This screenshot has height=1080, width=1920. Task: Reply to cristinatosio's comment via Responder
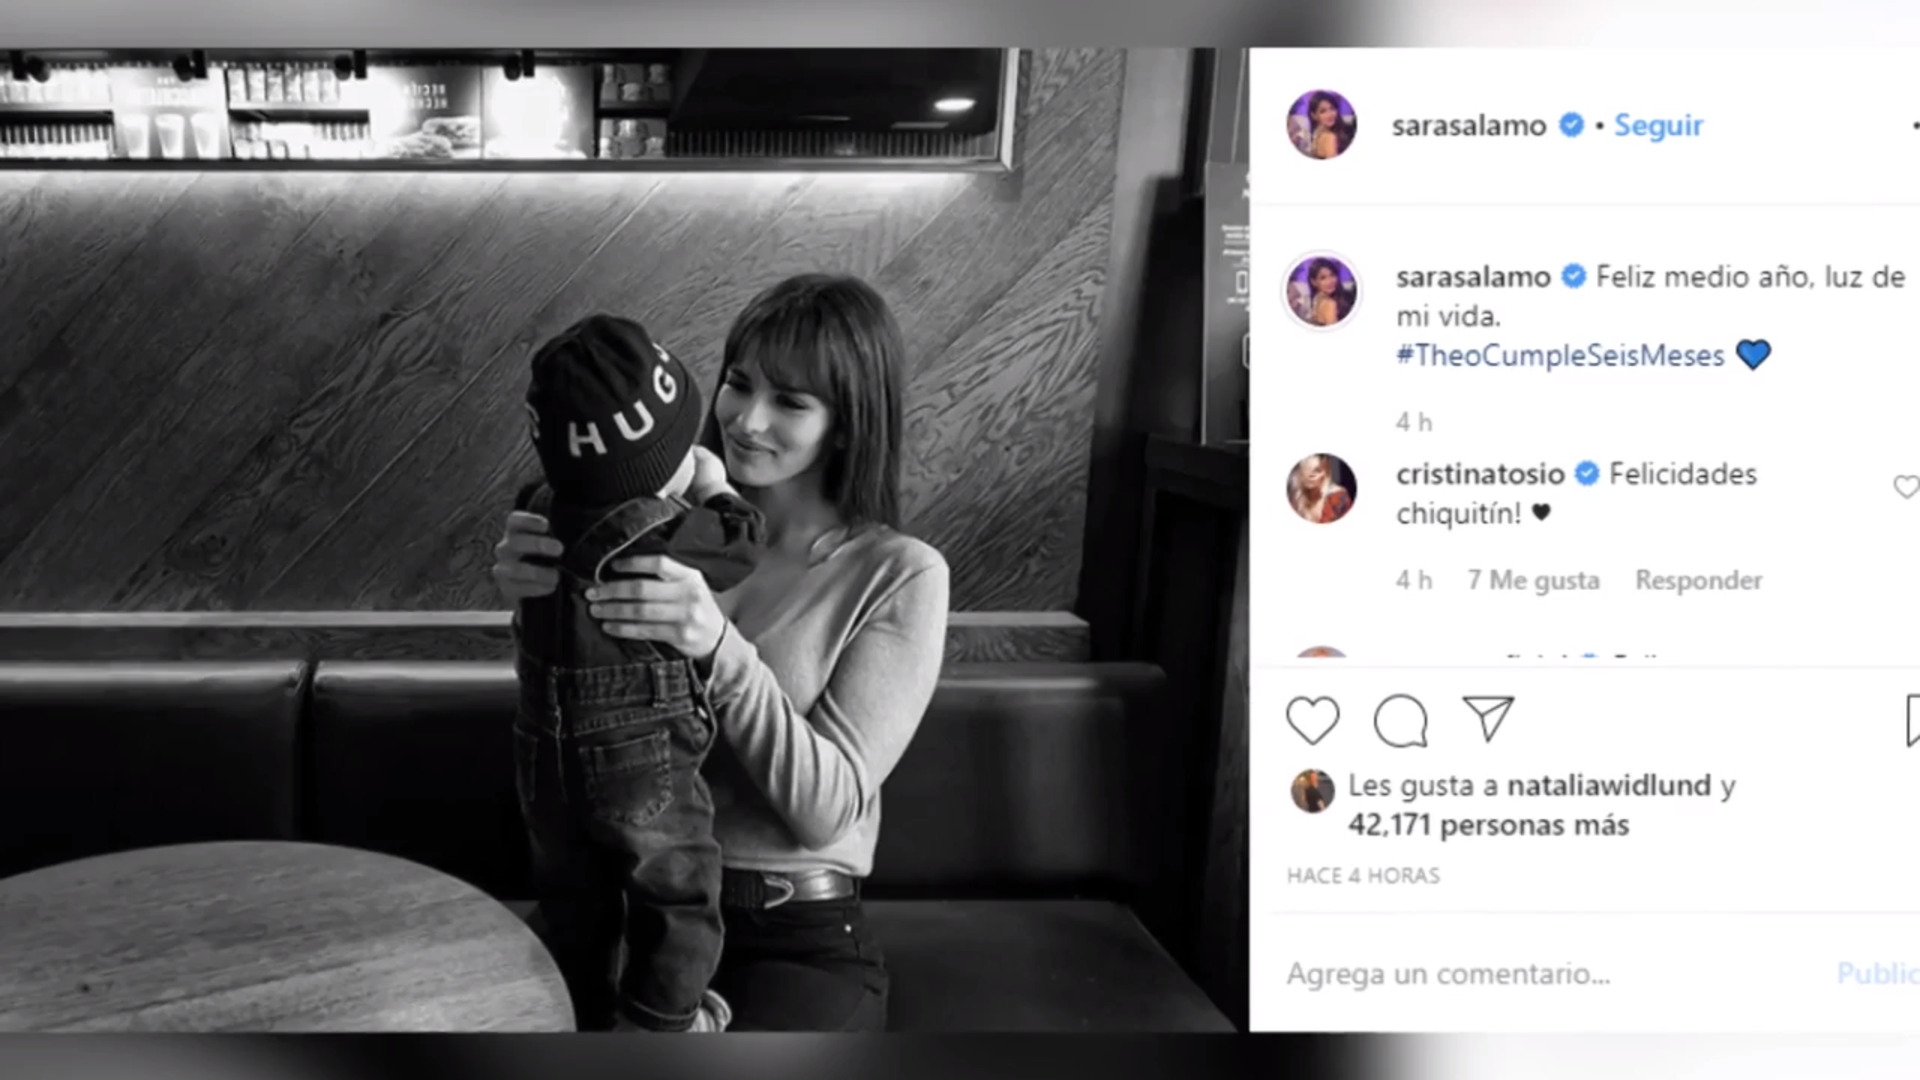tap(1698, 580)
